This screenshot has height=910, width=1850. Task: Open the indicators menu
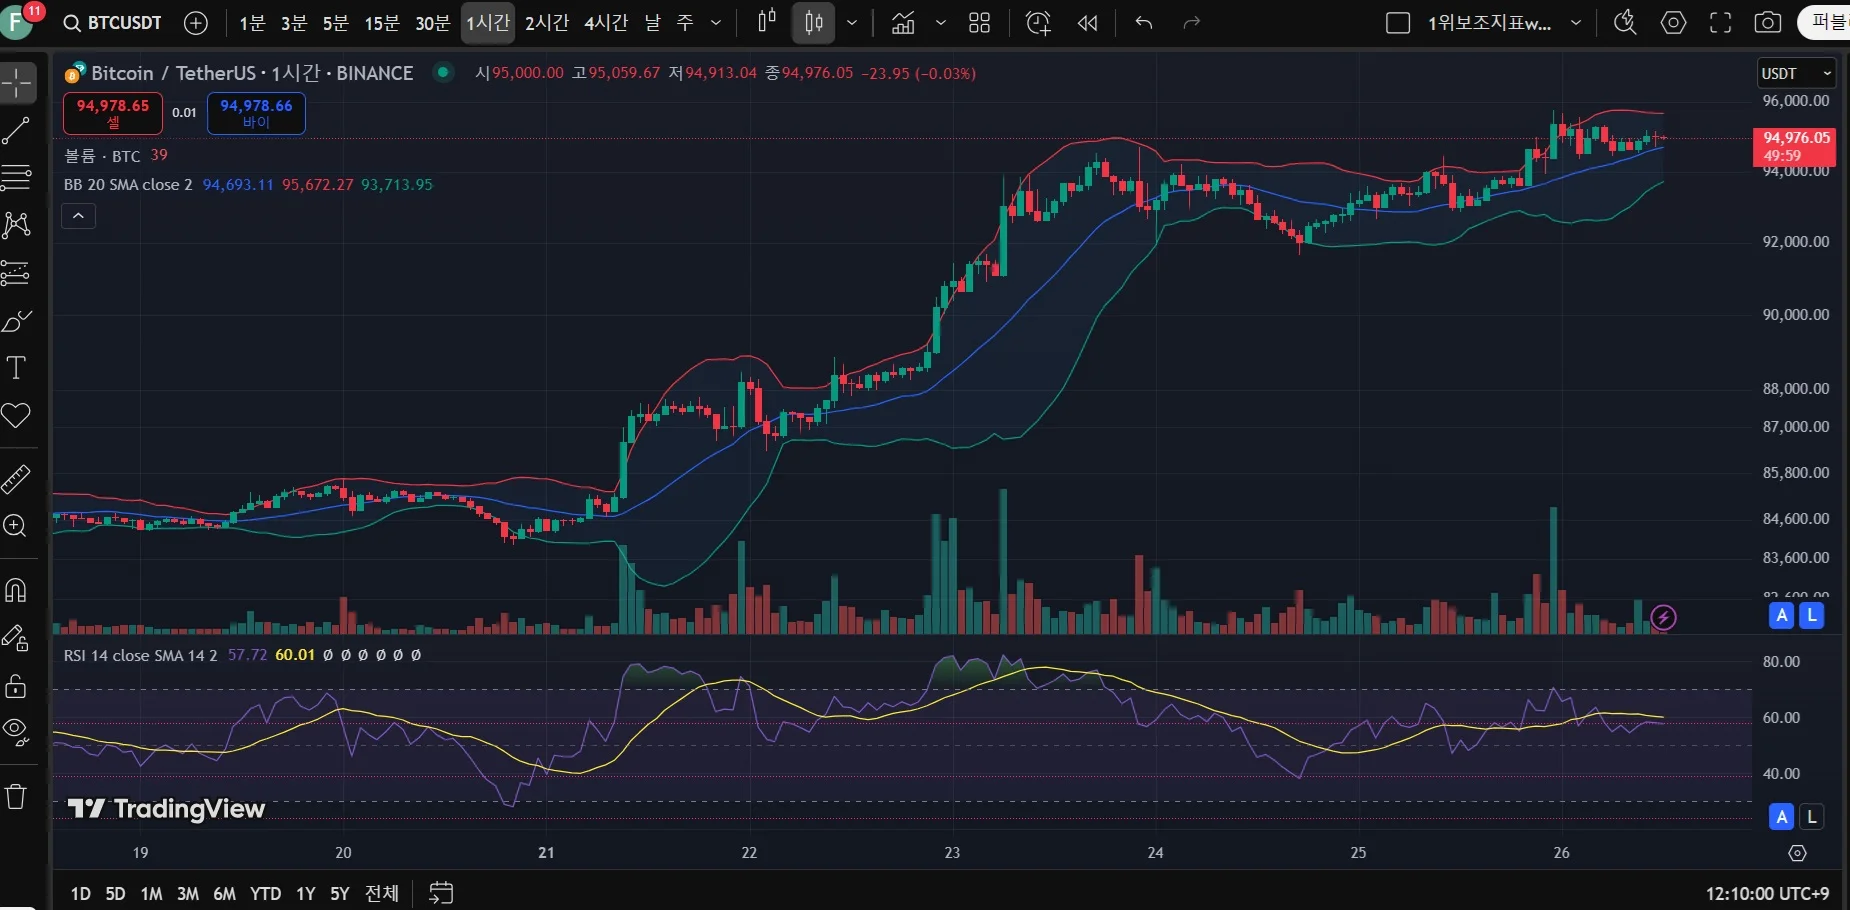click(x=903, y=23)
